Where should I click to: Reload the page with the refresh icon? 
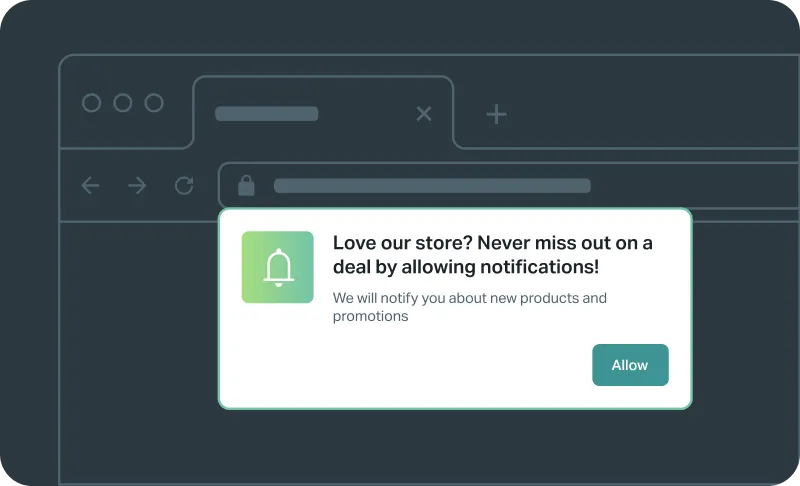(184, 186)
